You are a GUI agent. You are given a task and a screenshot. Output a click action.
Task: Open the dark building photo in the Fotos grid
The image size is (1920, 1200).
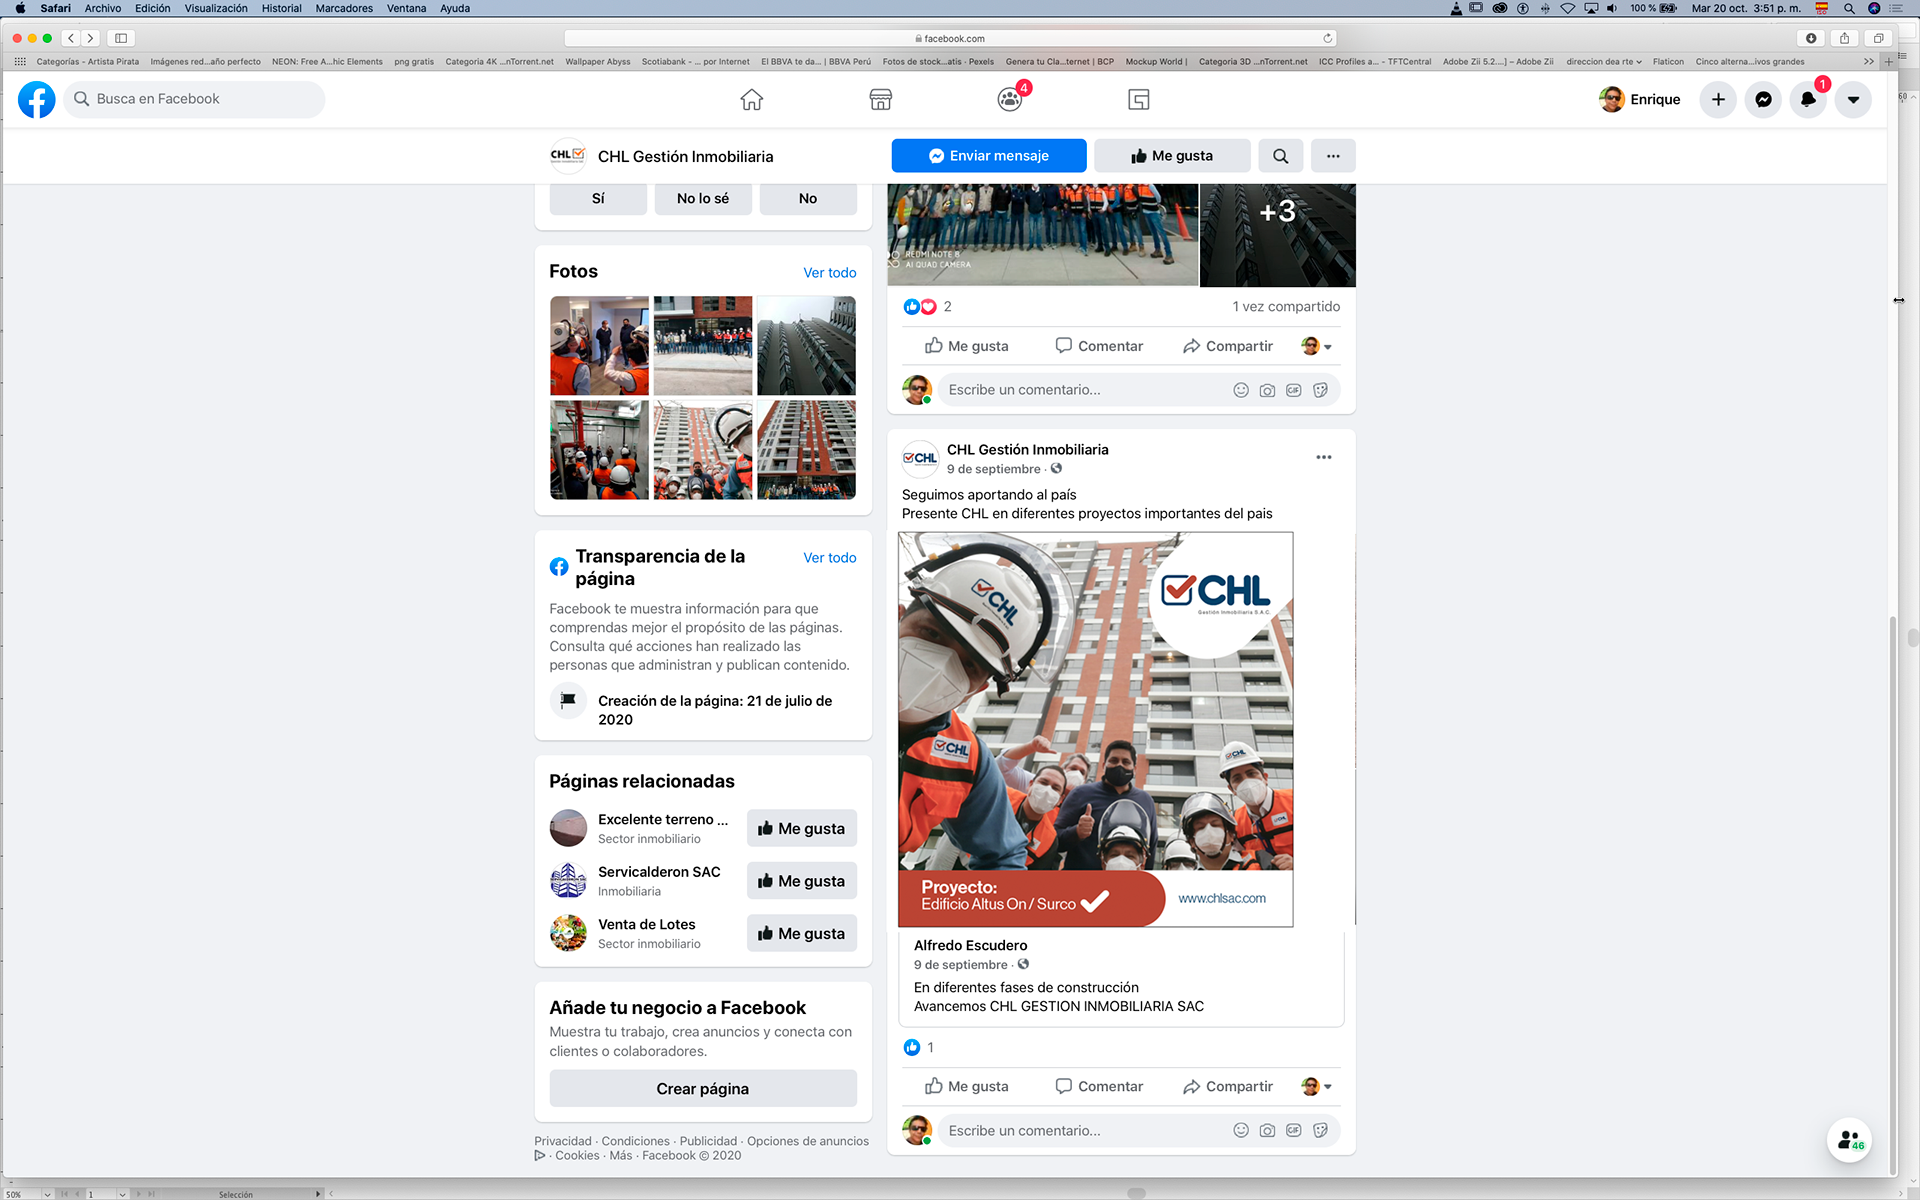pyautogui.click(x=806, y=345)
